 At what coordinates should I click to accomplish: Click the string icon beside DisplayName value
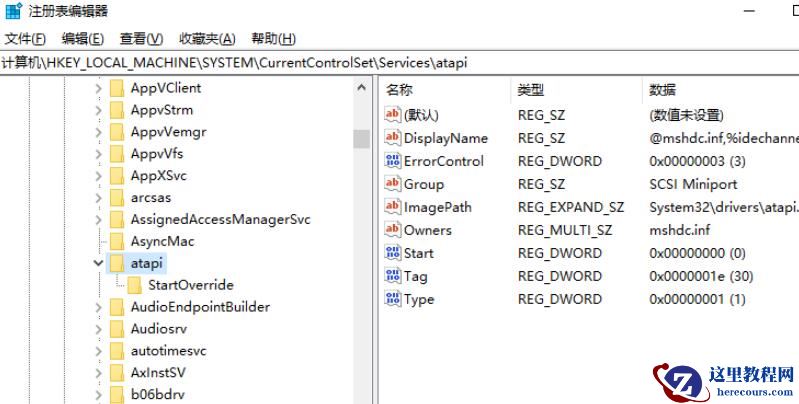pyautogui.click(x=392, y=138)
